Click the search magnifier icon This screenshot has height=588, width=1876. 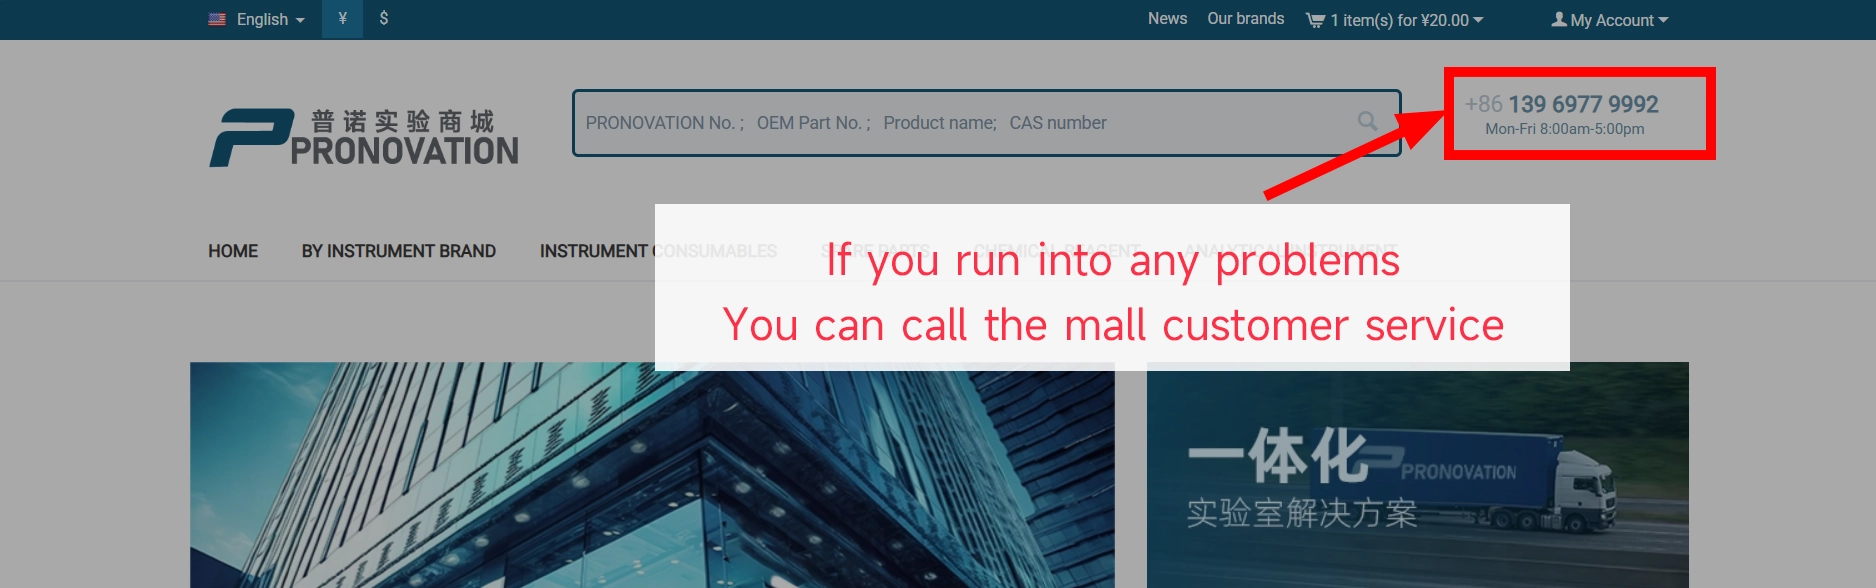coord(1367,121)
